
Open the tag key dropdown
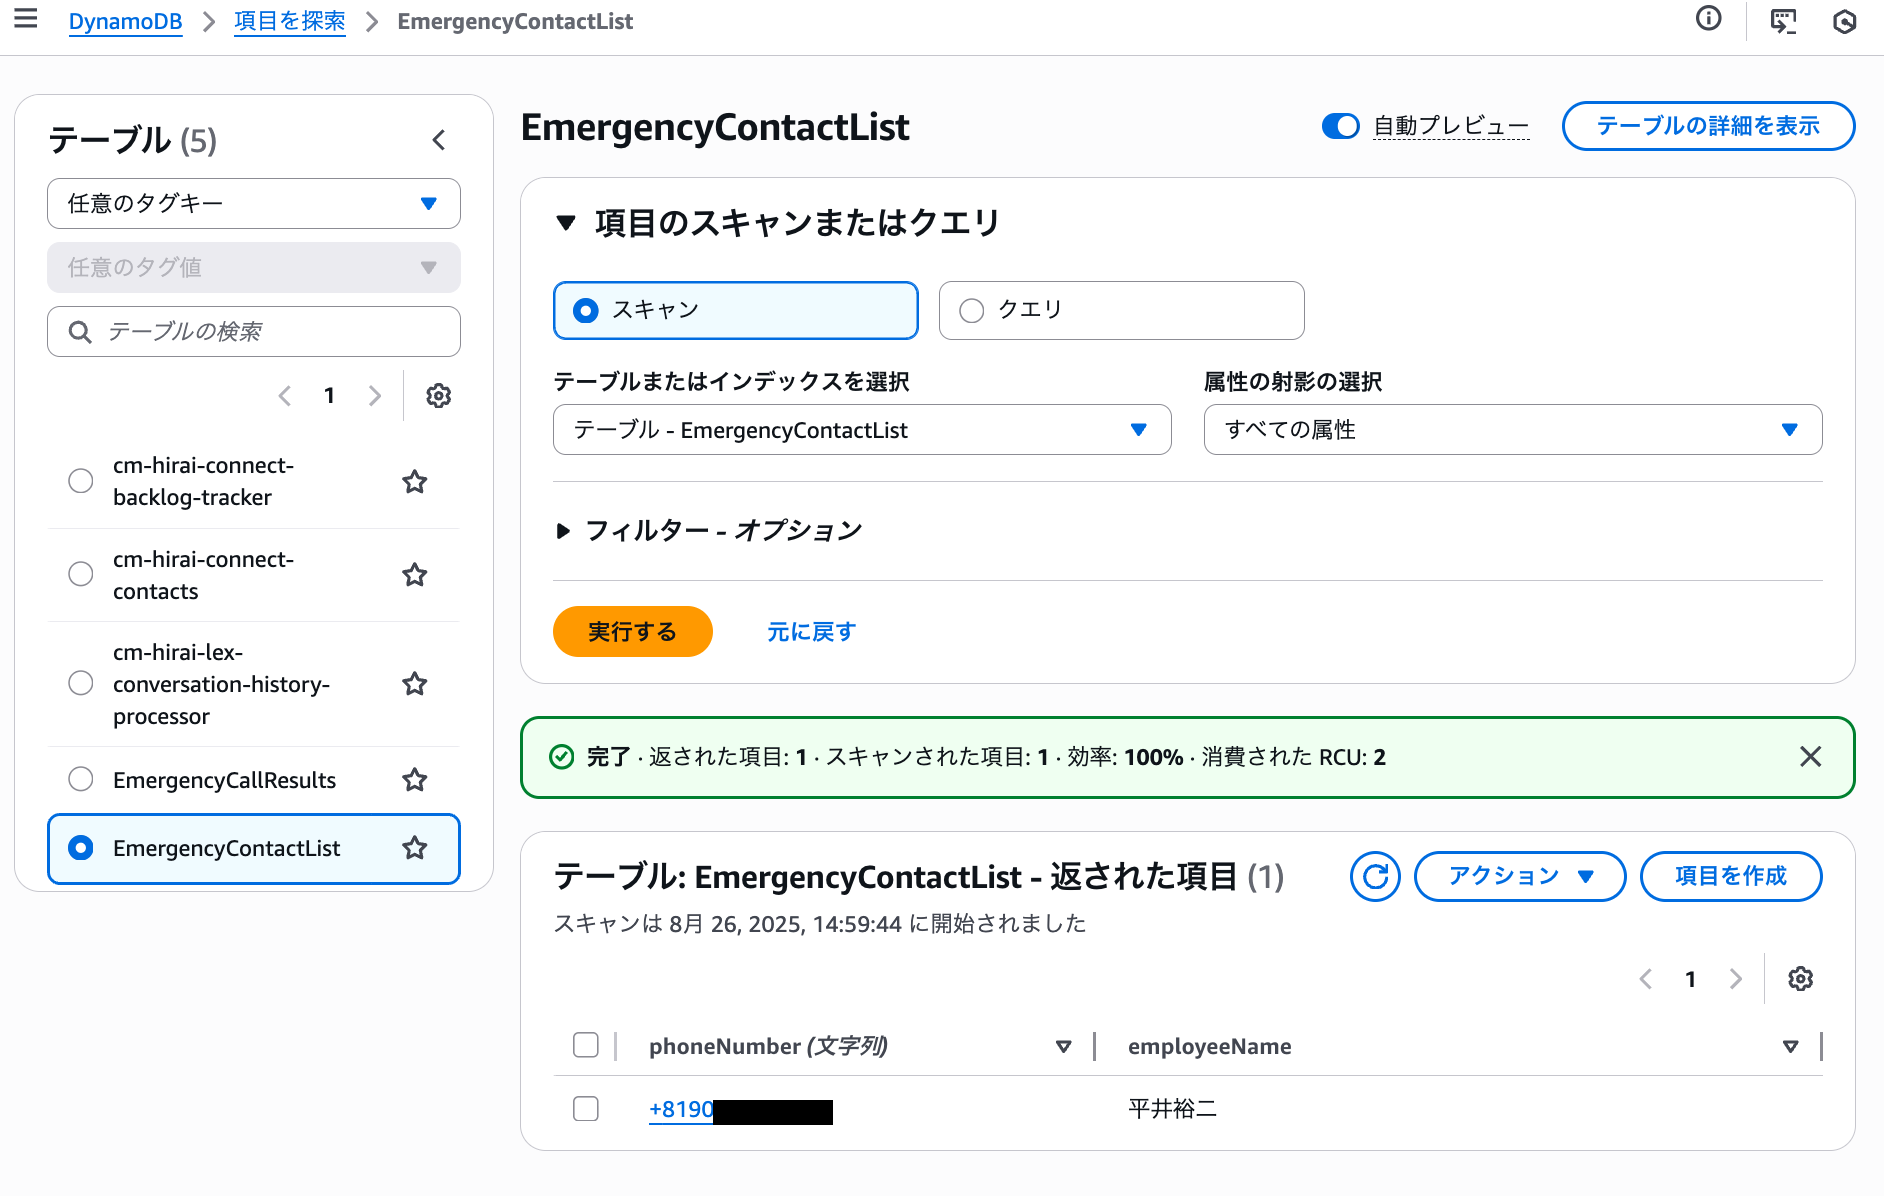[254, 204]
